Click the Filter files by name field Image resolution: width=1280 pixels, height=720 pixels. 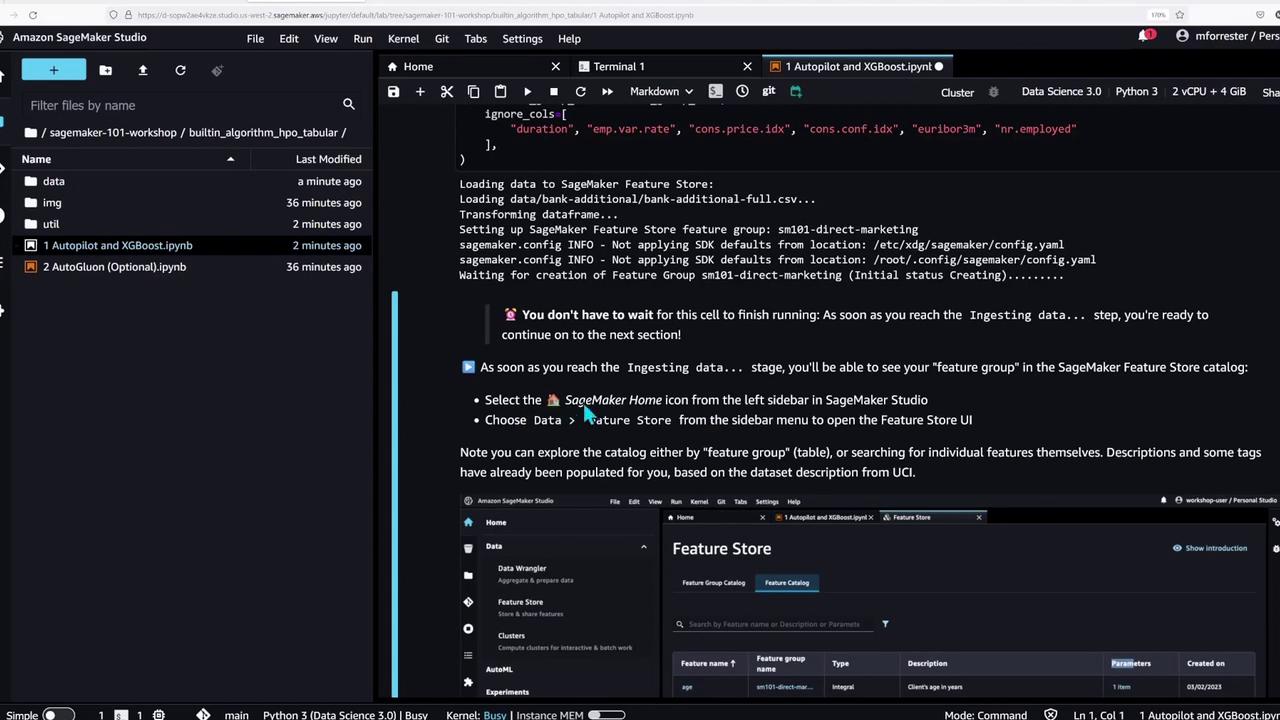pos(180,105)
